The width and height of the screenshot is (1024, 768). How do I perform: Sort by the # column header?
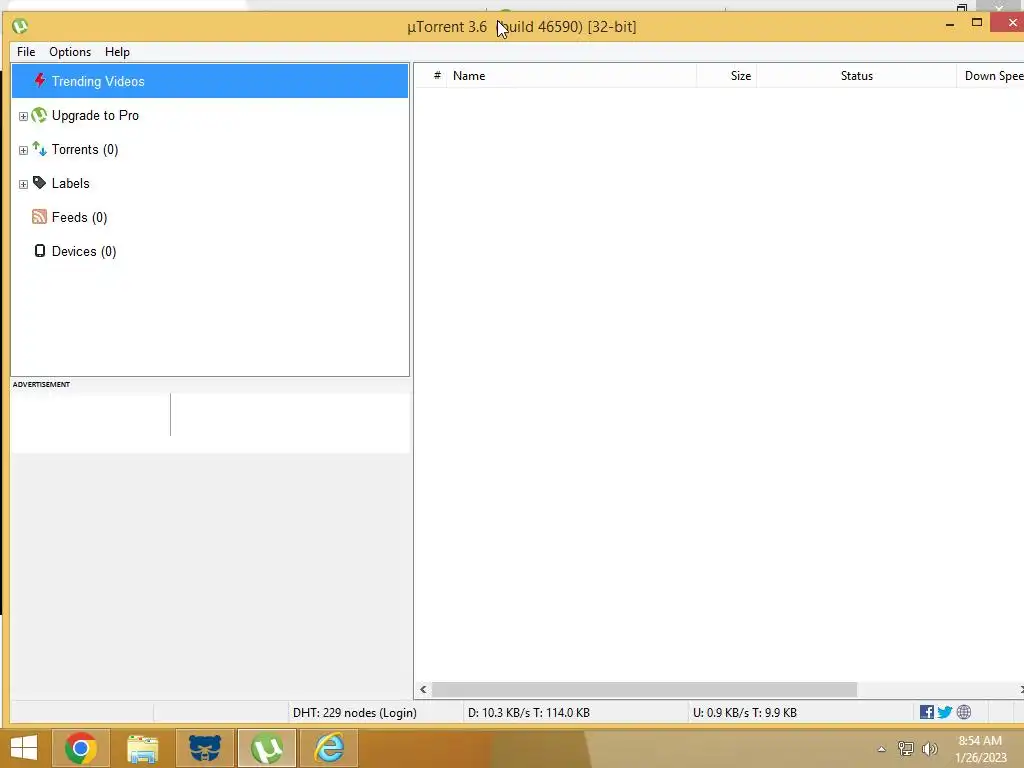tap(437, 76)
